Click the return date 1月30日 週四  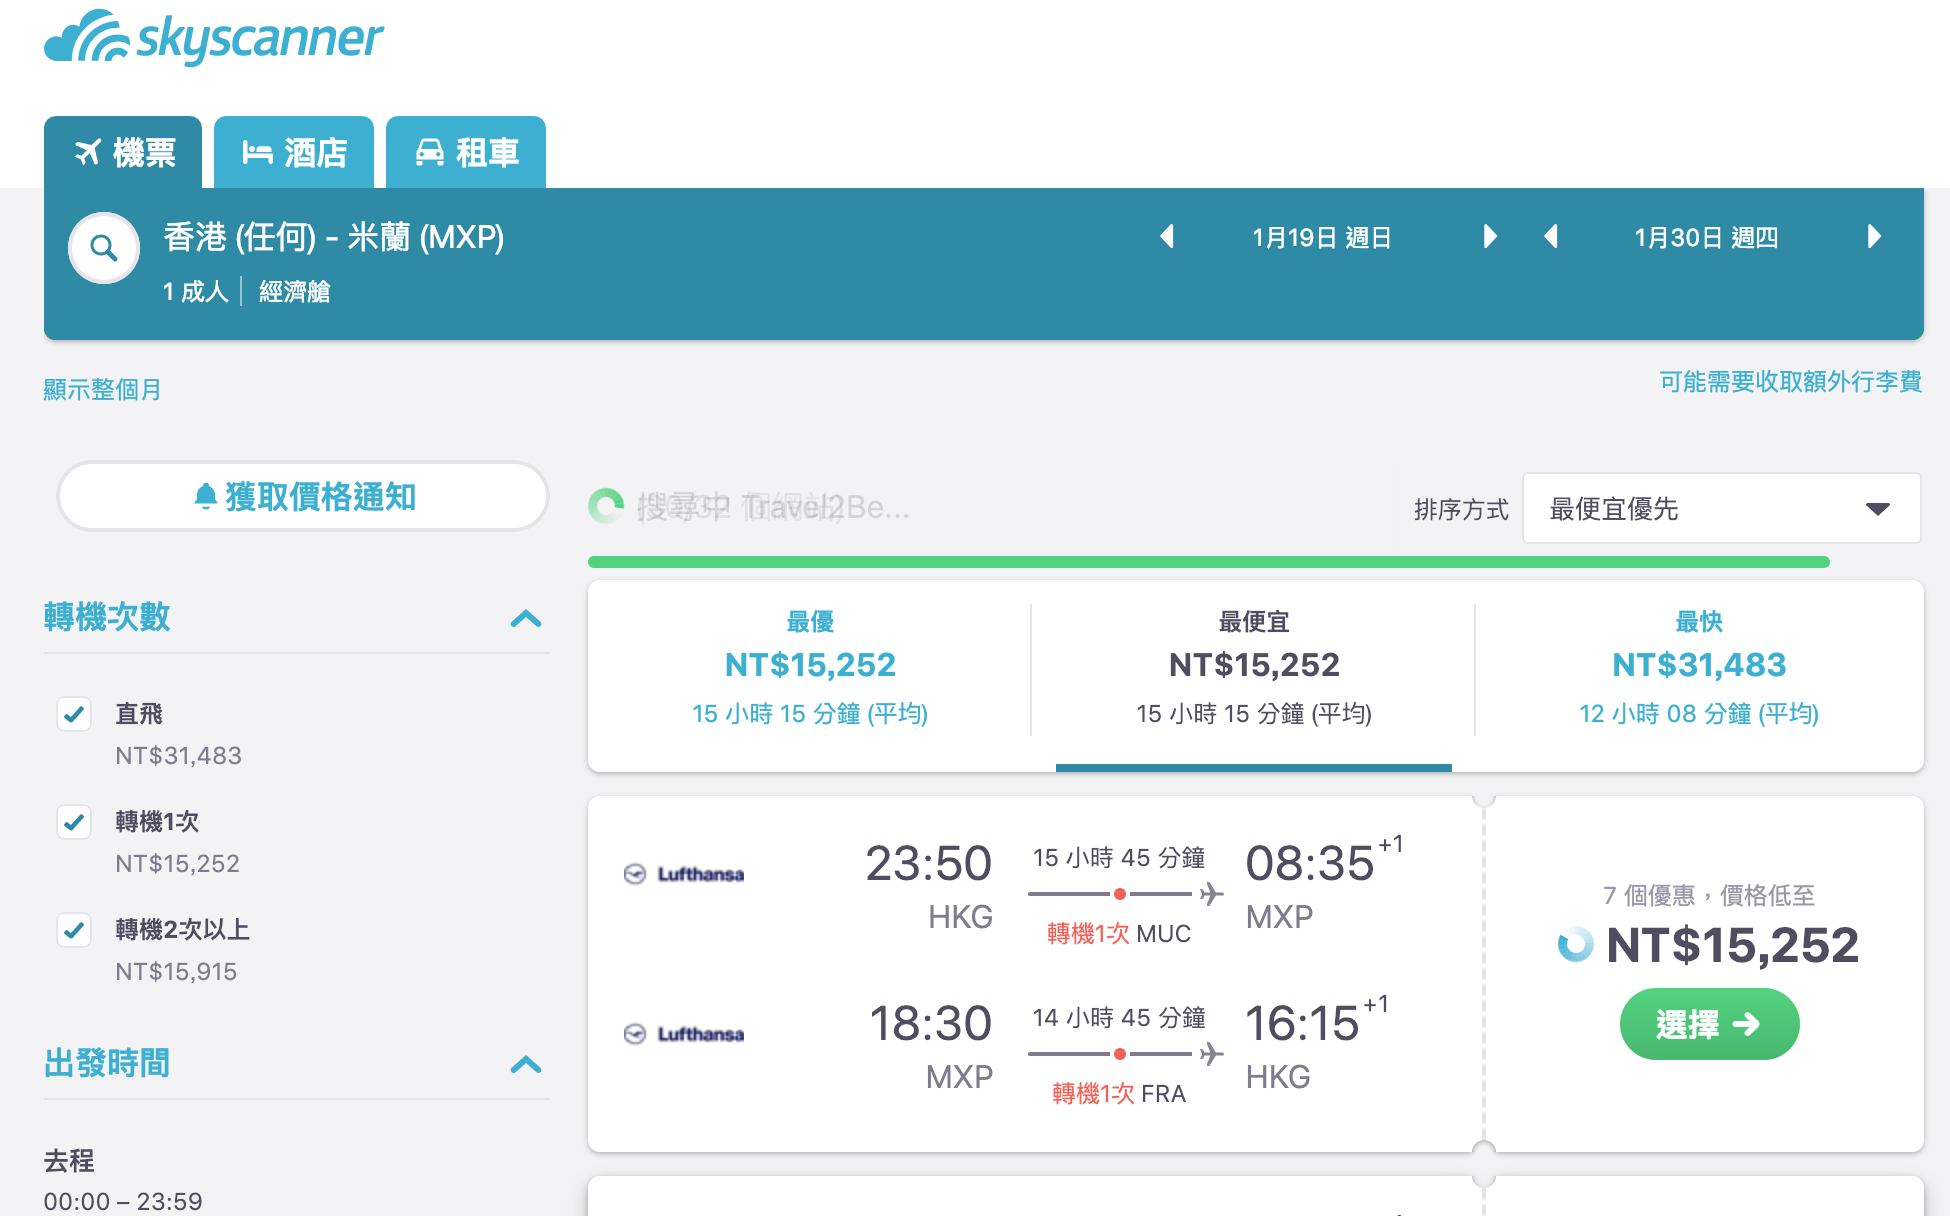click(x=1706, y=238)
